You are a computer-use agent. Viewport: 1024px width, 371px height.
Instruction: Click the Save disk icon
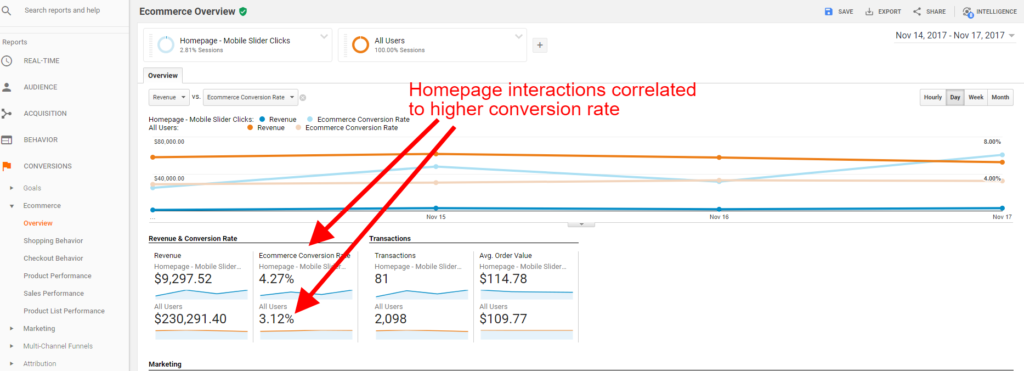[x=829, y=12]
